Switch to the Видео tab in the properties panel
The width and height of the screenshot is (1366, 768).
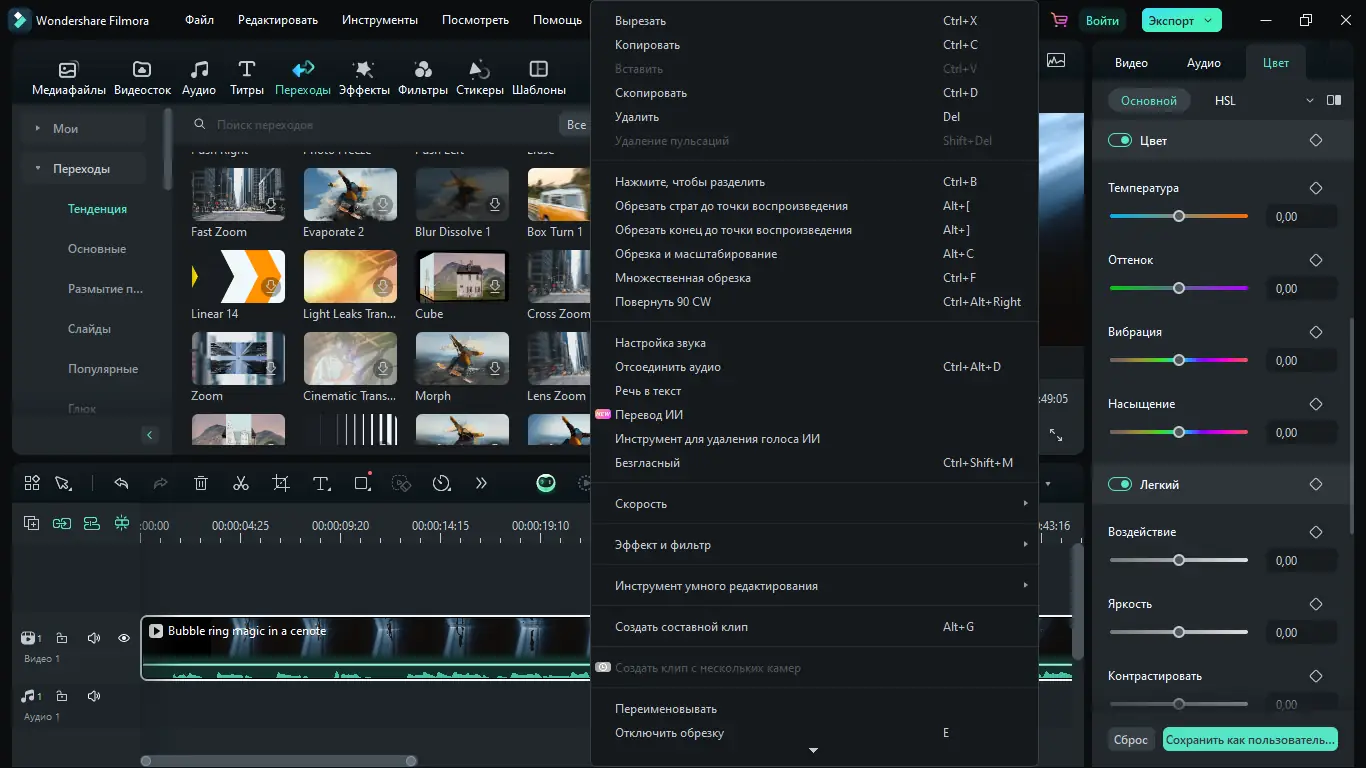[1131, 62]
